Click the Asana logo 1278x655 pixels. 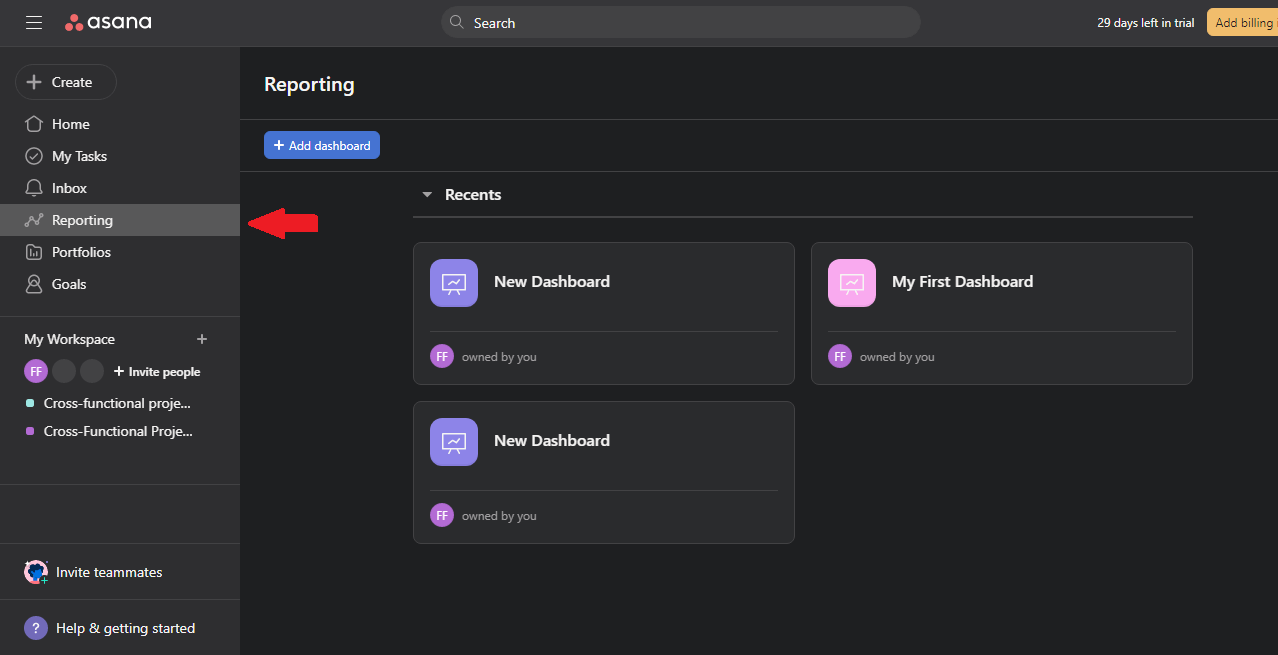[108, 21]
